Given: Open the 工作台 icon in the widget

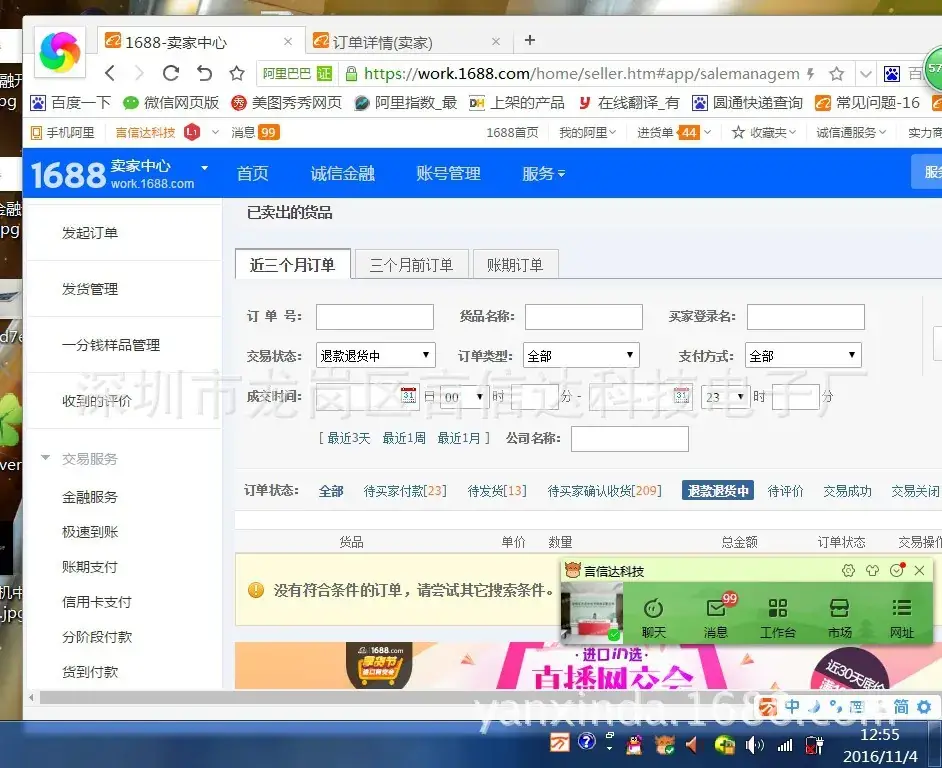Looking at the screenshot, I should [x=778, y=617].
